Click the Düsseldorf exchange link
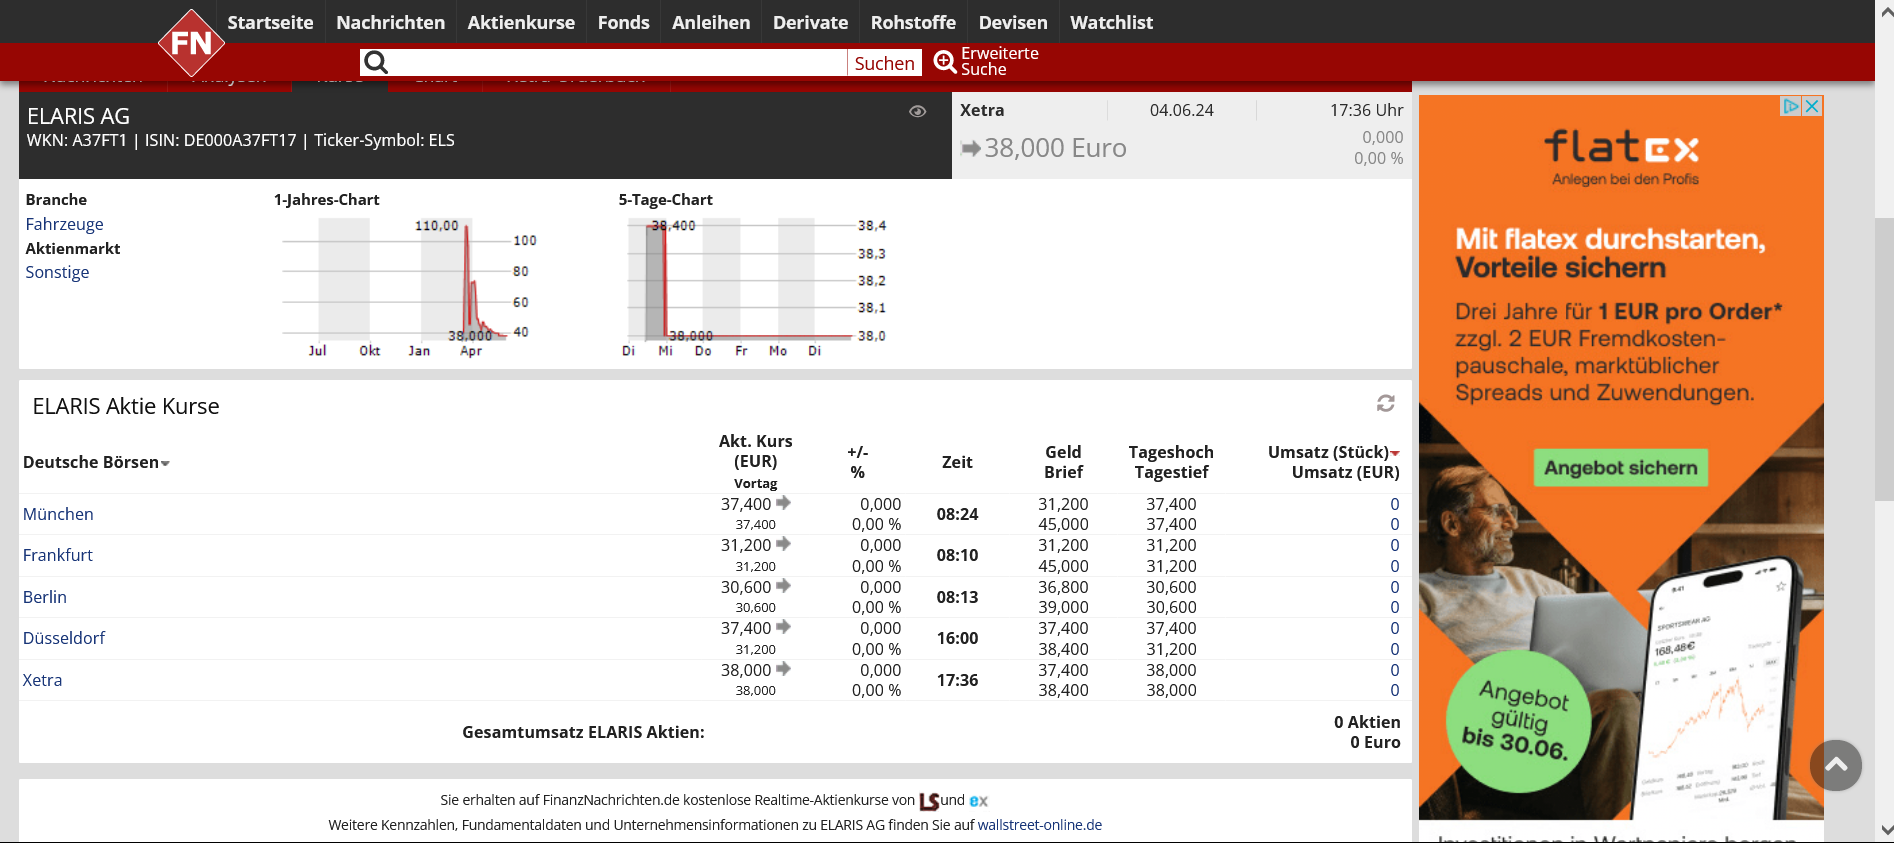This screenshot has height=850, width=1894. (64, 638)
